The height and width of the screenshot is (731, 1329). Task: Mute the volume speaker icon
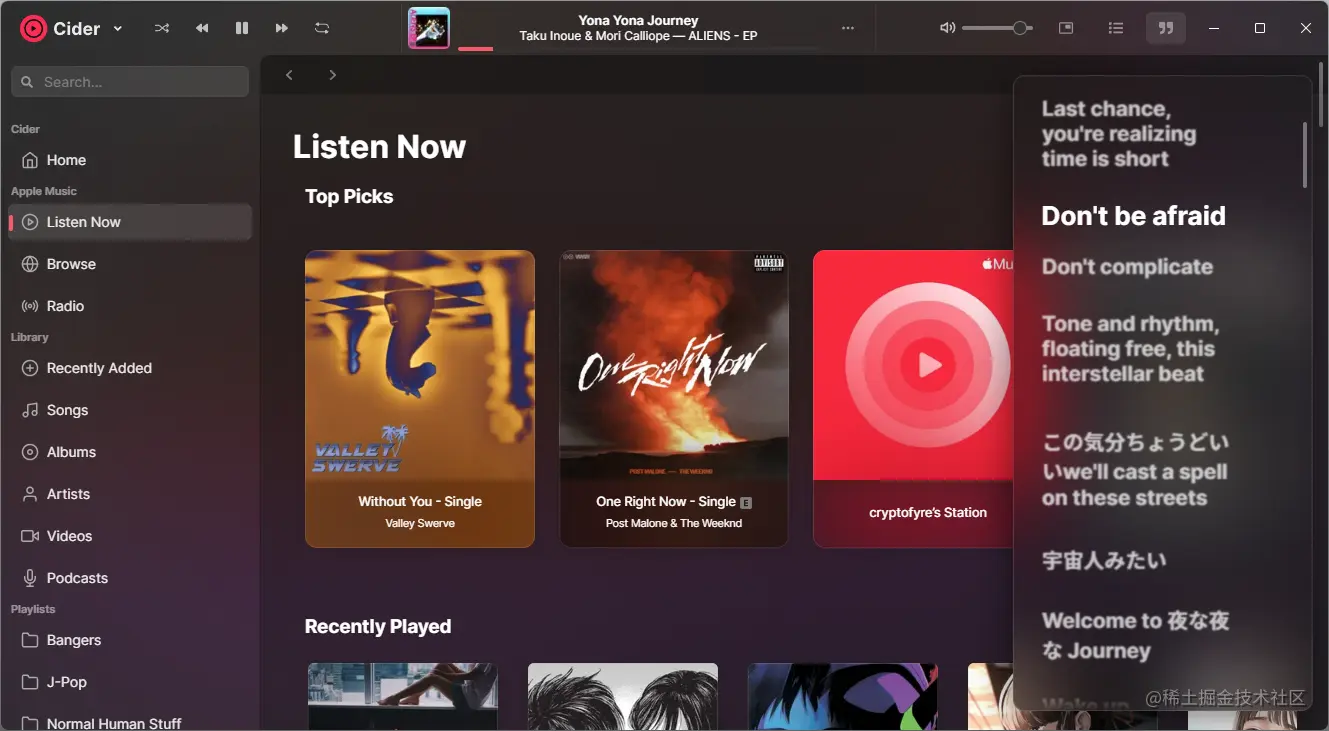[x=947, y=28]
